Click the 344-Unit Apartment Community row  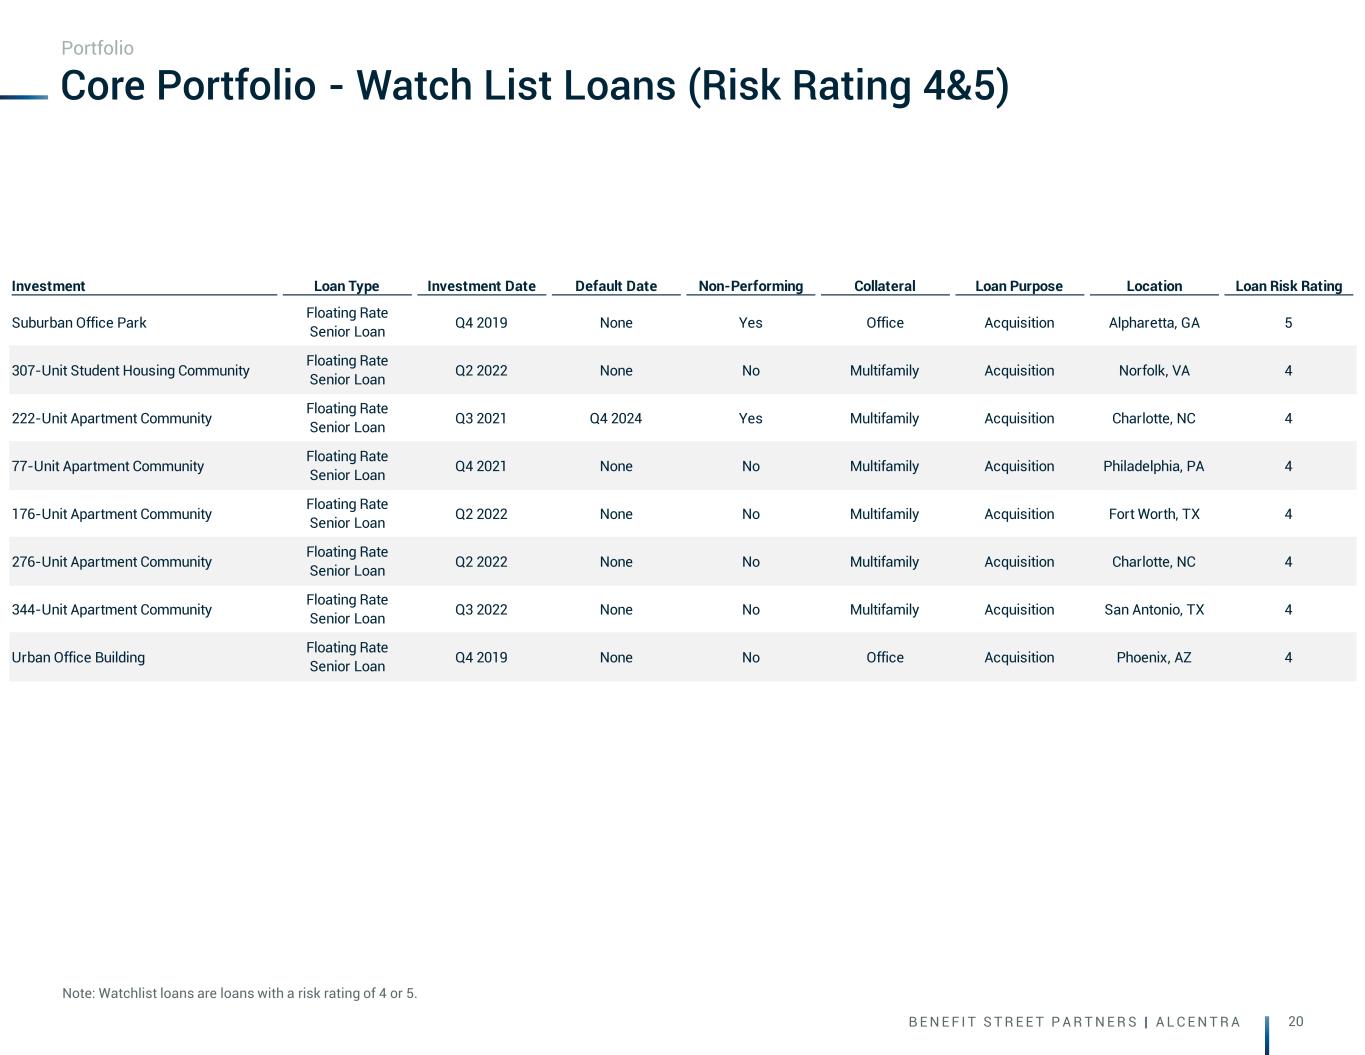point(682,609)
